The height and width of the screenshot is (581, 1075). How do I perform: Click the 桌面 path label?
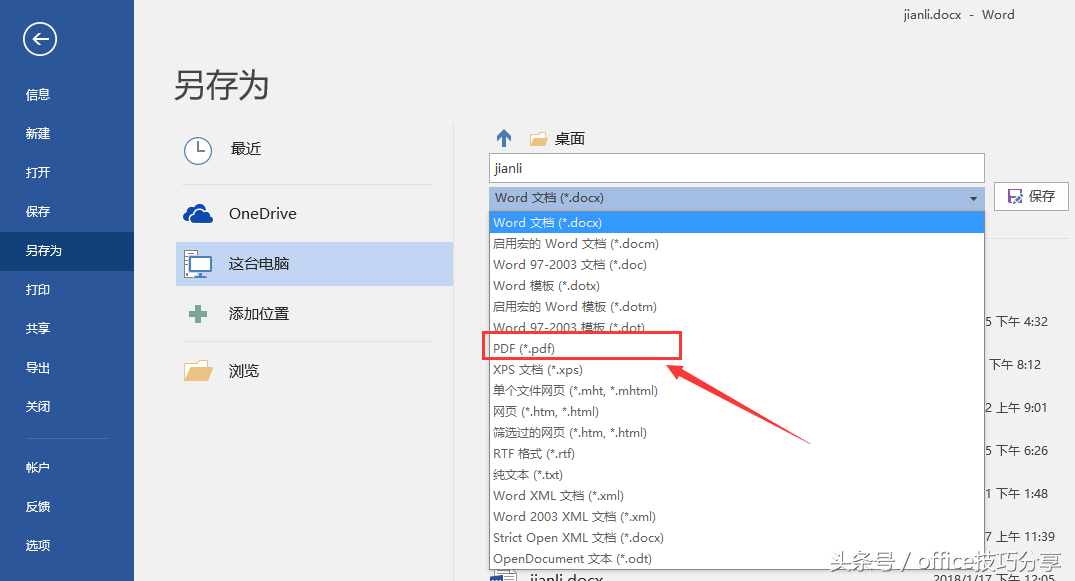[570, 139]
